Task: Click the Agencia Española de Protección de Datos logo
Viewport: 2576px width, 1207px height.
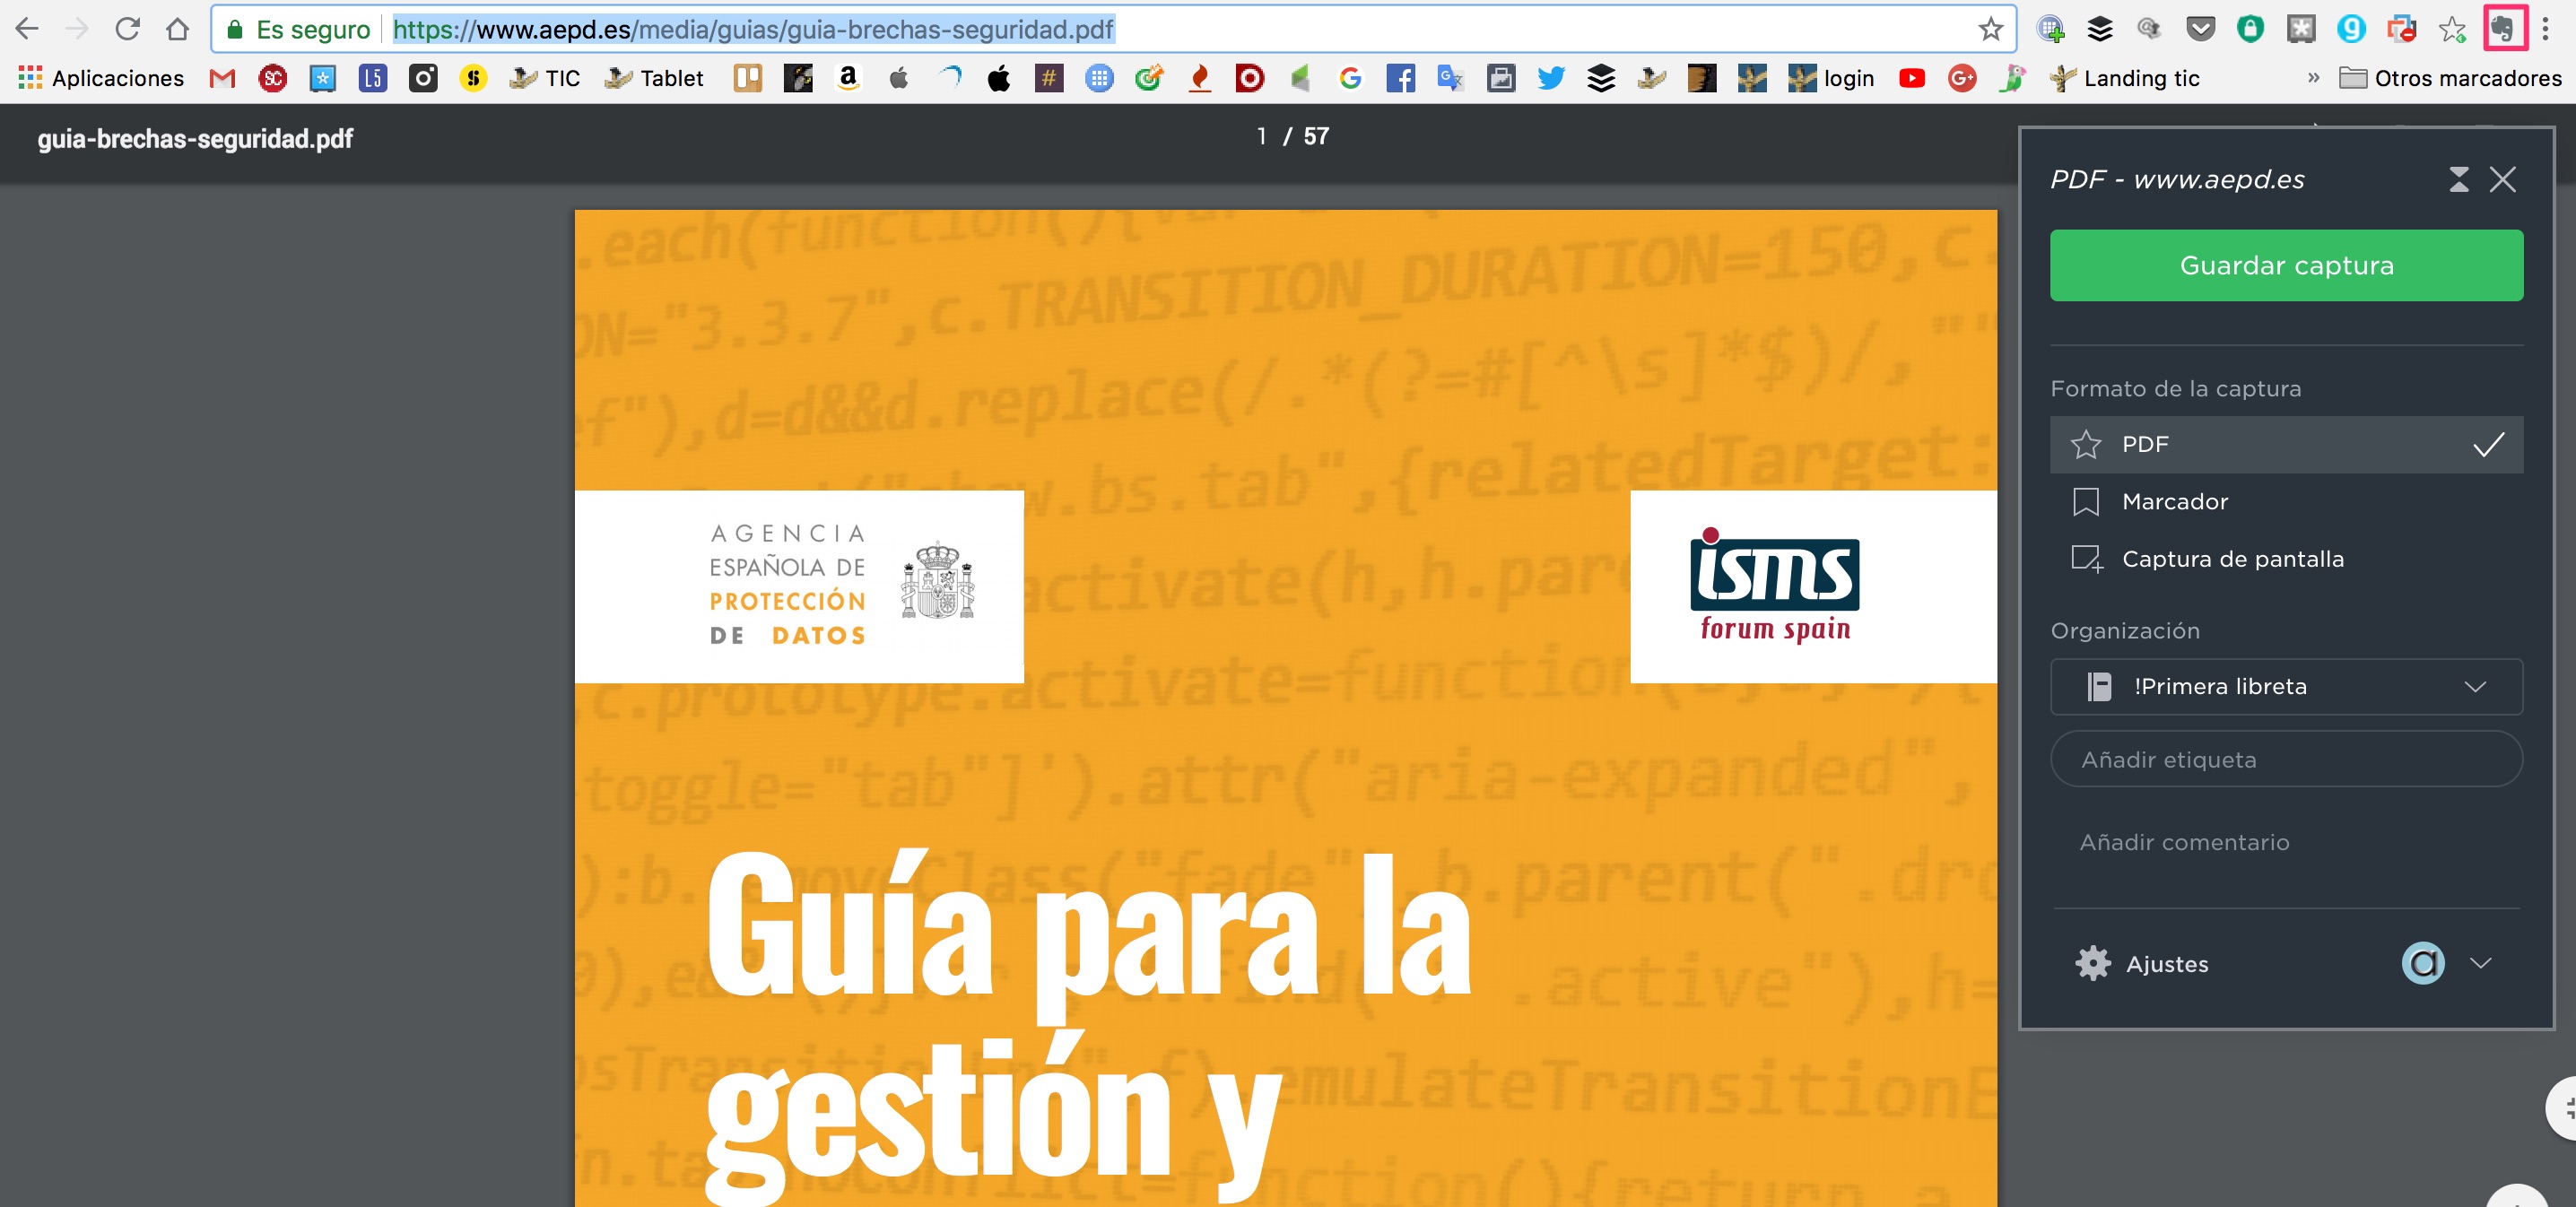Action: (x=841, y=584)
